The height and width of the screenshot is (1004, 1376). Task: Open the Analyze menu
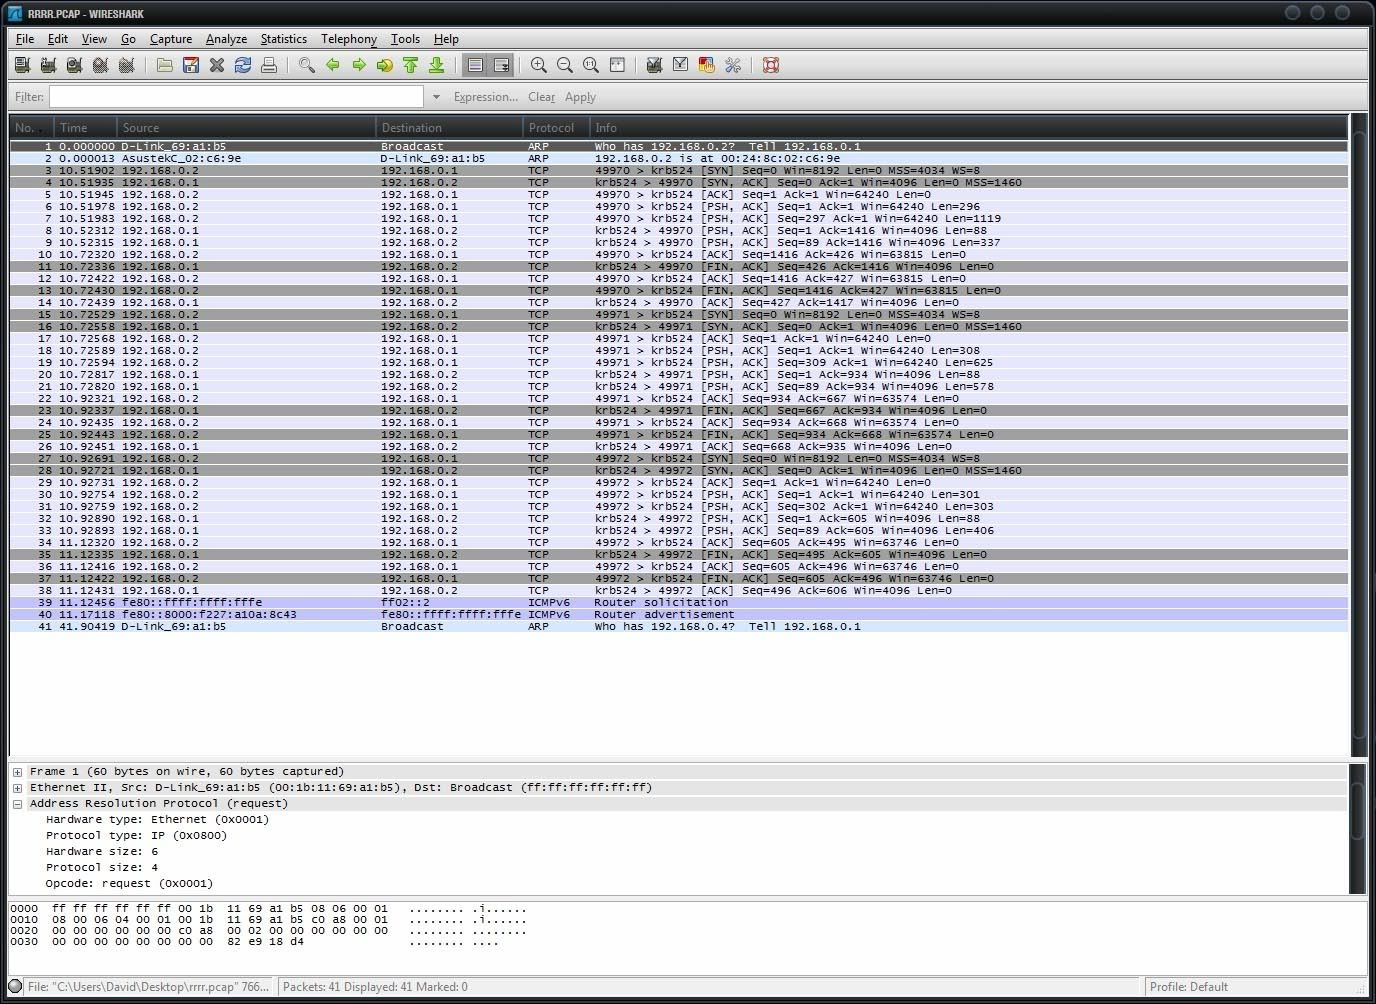(x=226, y=39)
